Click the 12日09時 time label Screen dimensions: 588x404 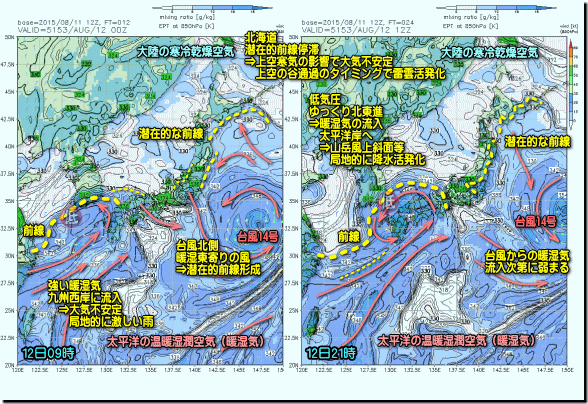click(x=48, y=353)
